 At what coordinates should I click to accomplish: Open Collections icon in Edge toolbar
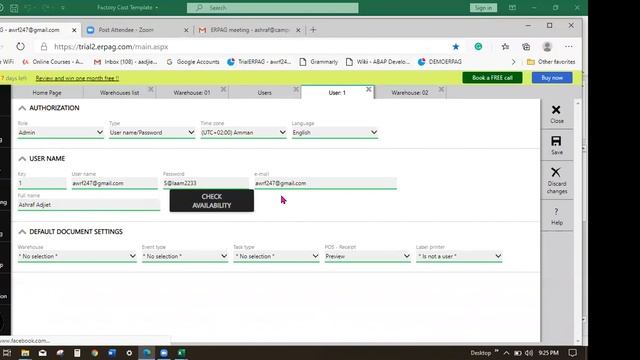tap(526, 47)
